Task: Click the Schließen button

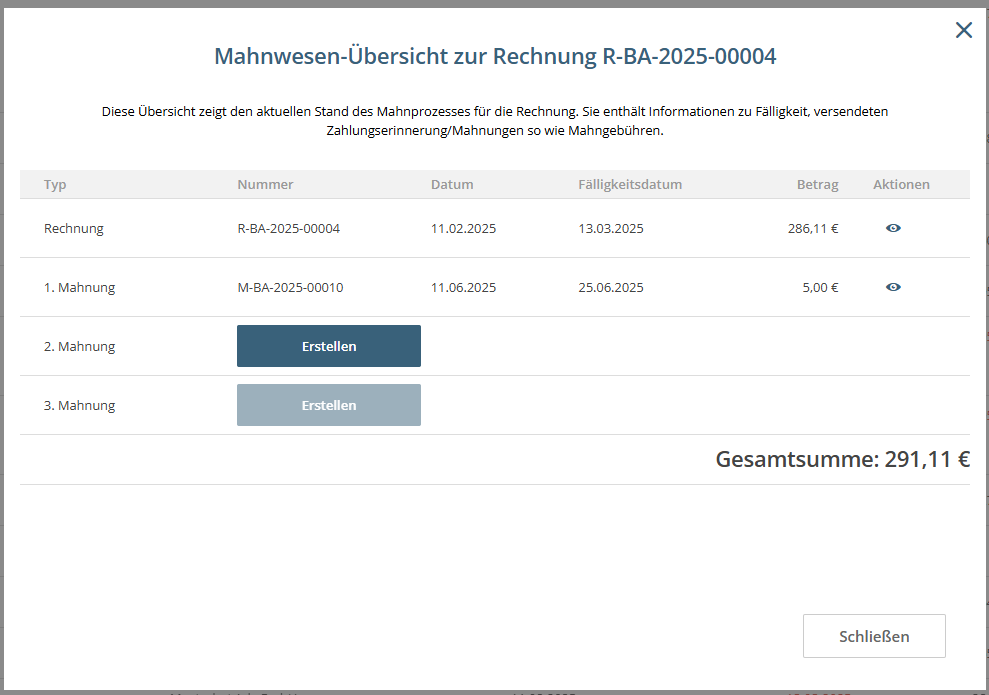Action: (x=874, y=636)
